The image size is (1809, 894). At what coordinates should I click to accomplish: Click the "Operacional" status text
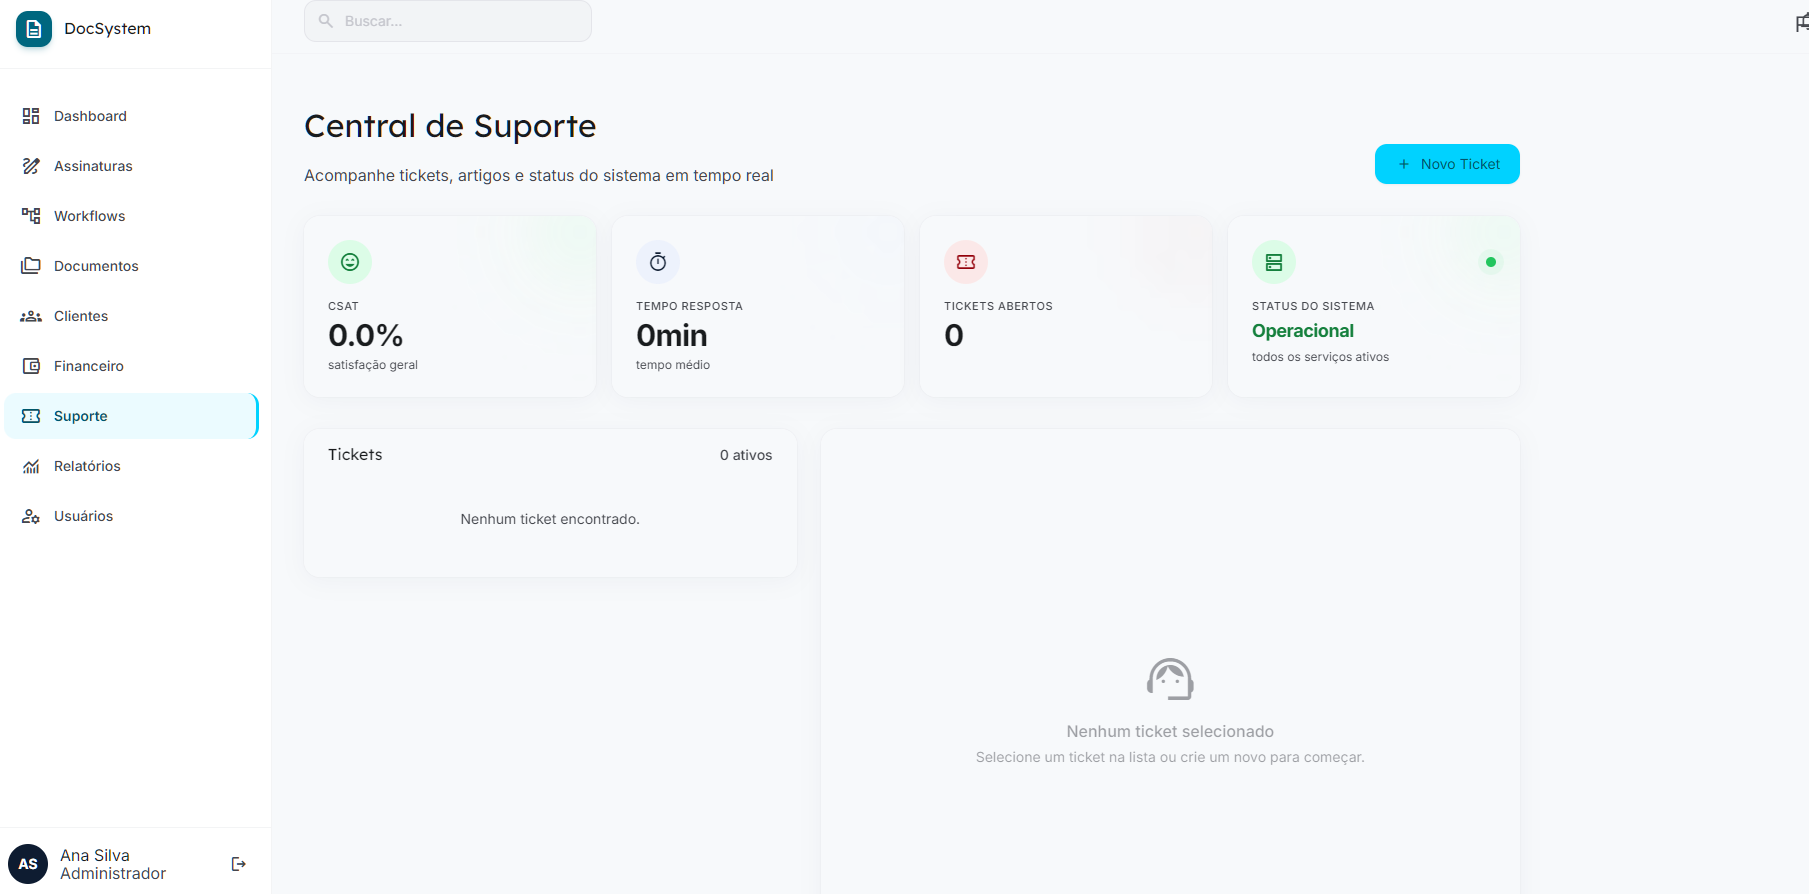point(1303,331)
